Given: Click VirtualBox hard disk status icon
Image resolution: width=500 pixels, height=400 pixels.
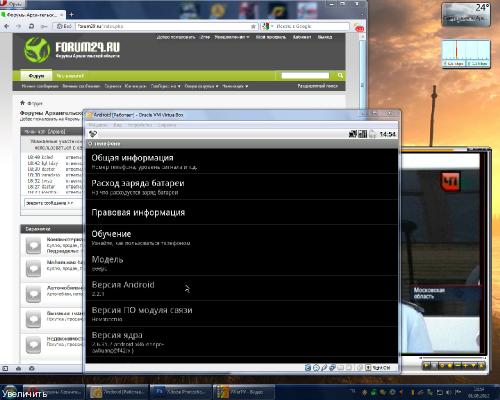Looking at the screenshot, I should coord(308,368).
